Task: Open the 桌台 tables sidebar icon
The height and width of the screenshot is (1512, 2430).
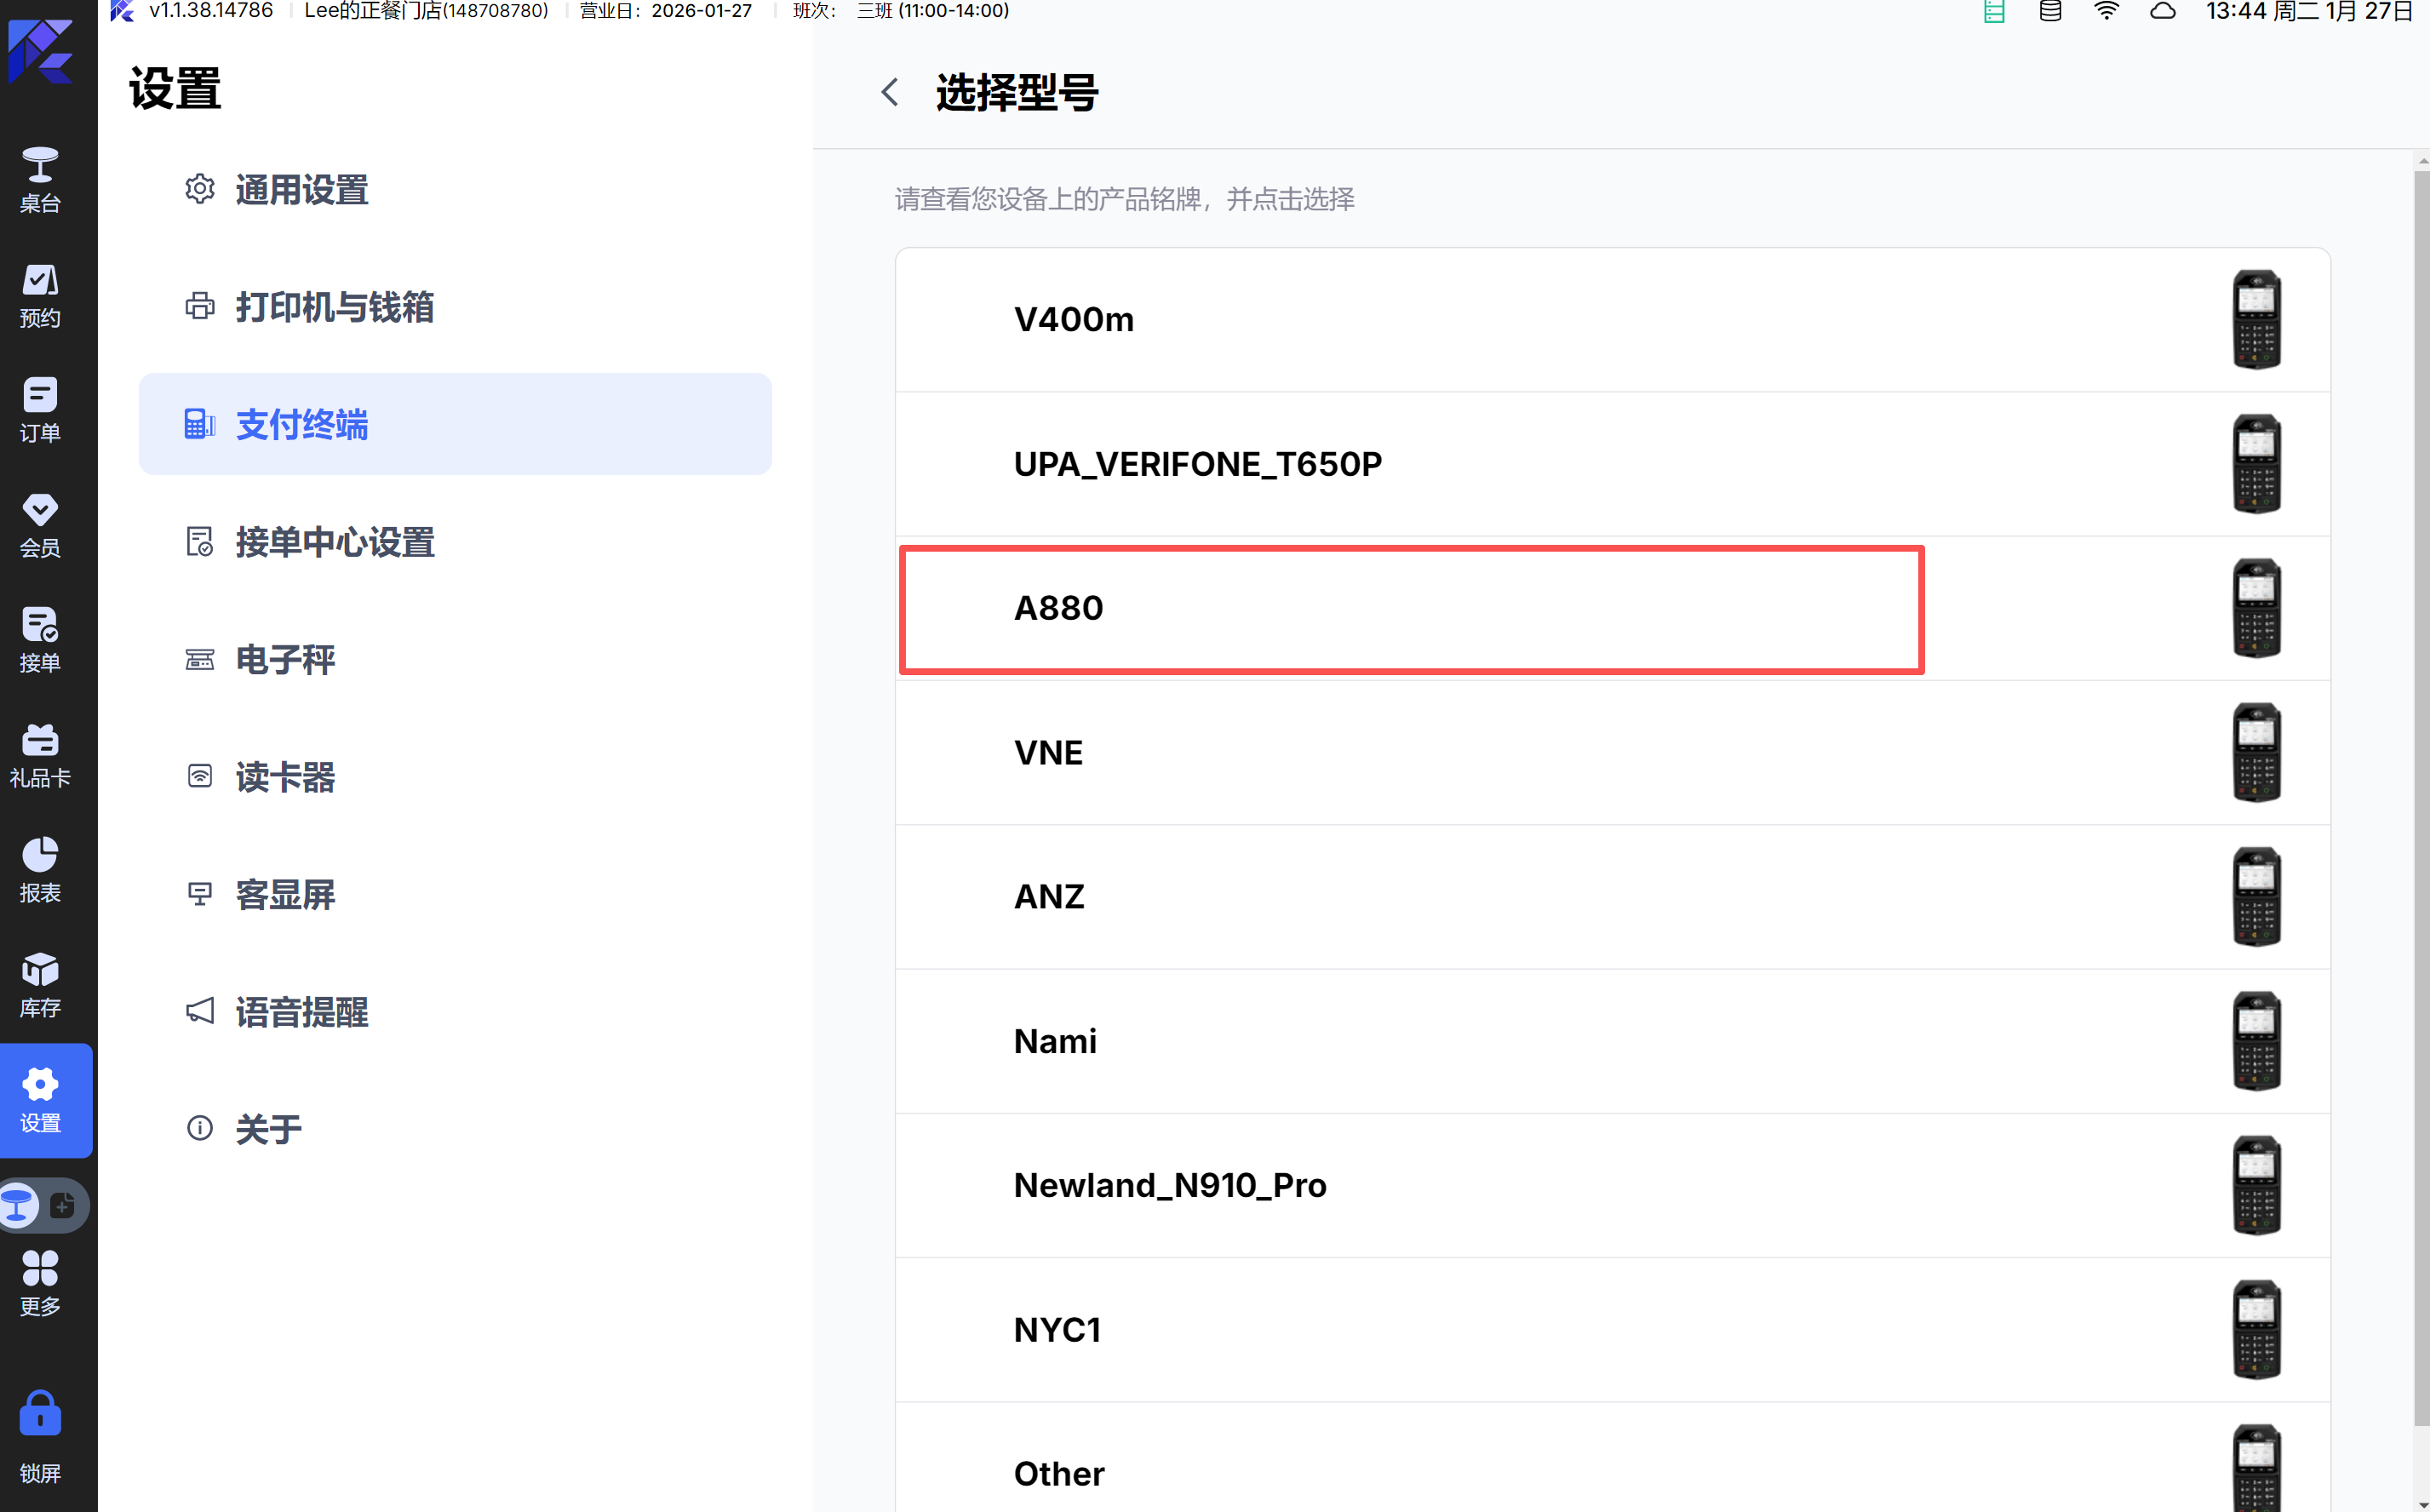Action: (x=40, y=180)
